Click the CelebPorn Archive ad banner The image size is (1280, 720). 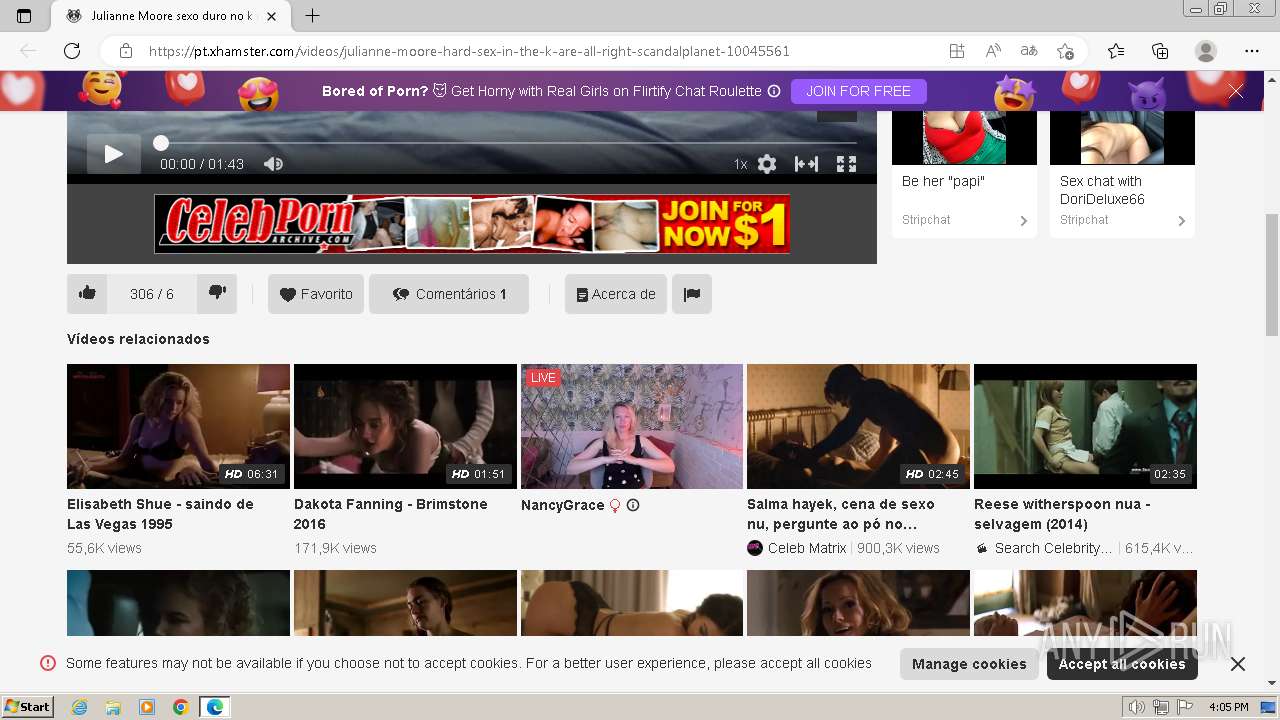(x=472, y=224)
